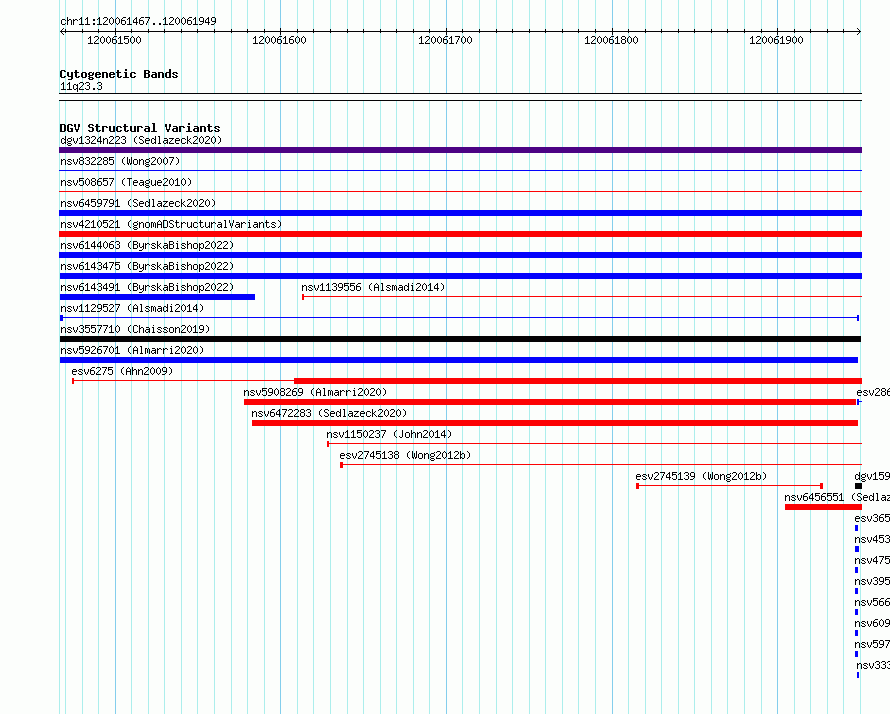Open nsv6459791 (Sedlazeck2020) variant details
This screenshot has height=714, width=890.
click(x=138, y=203)
